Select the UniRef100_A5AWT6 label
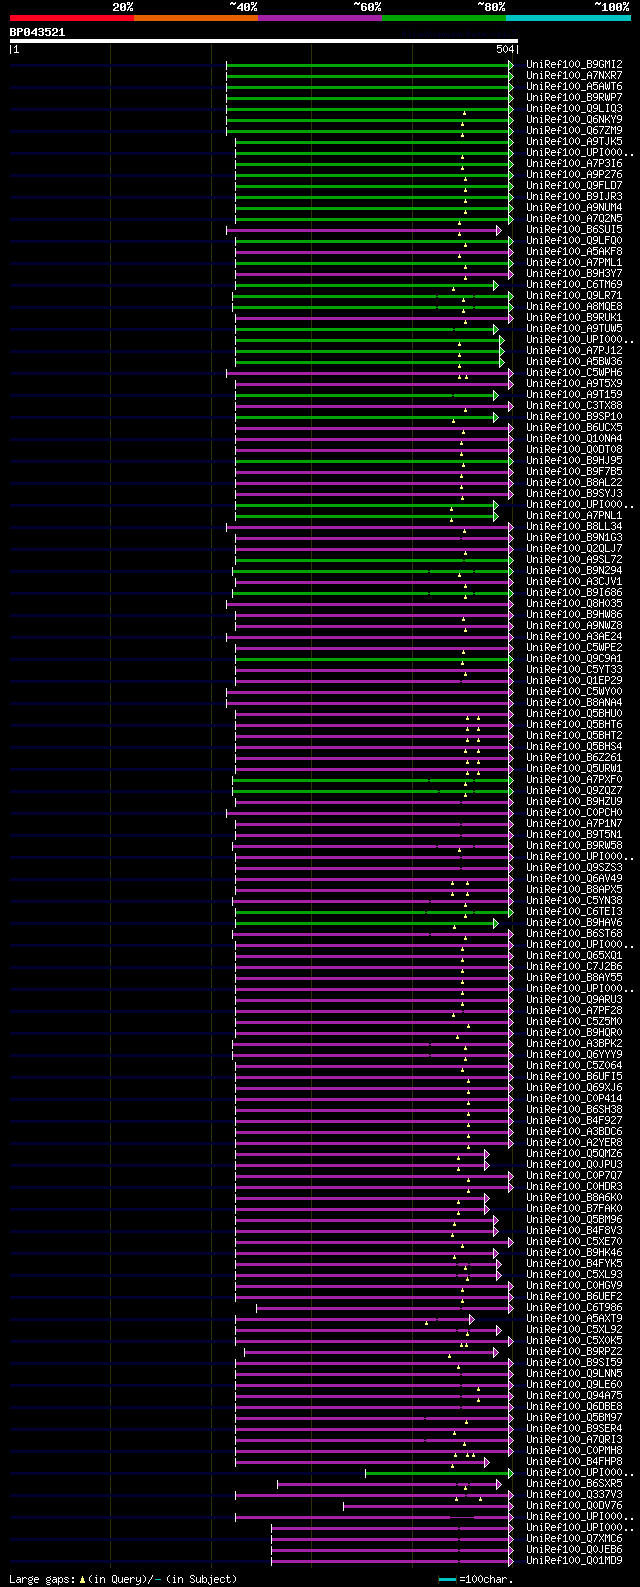 point(574,86)
